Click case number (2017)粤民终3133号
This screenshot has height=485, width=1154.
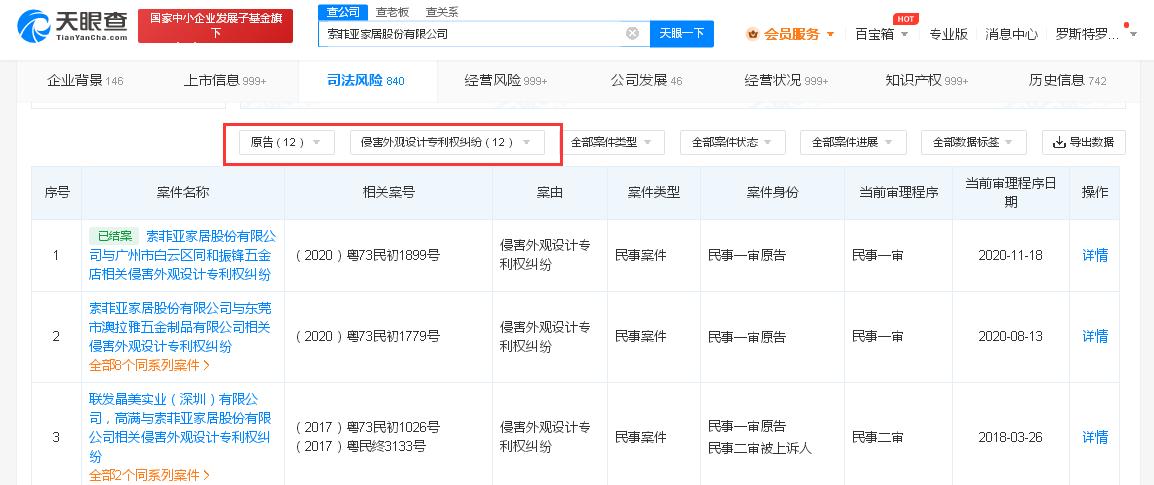click(360, 446)
